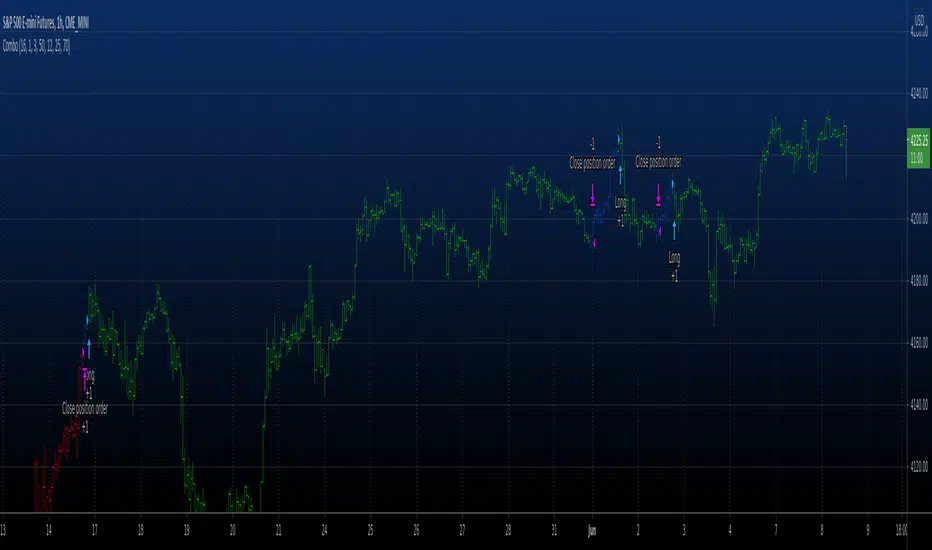Click the 4120.00 price axis label

(919, 467)
